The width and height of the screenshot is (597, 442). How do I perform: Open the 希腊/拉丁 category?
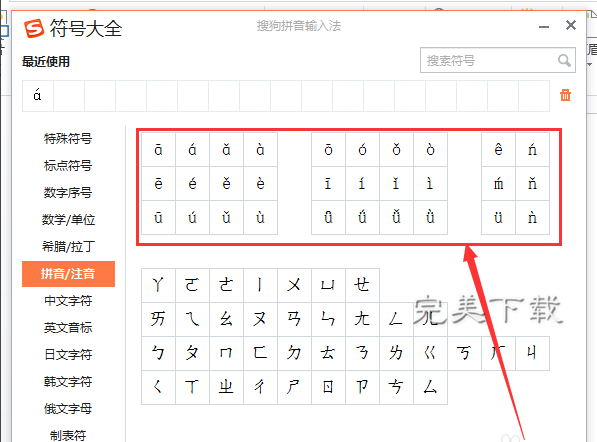point(68,247)
